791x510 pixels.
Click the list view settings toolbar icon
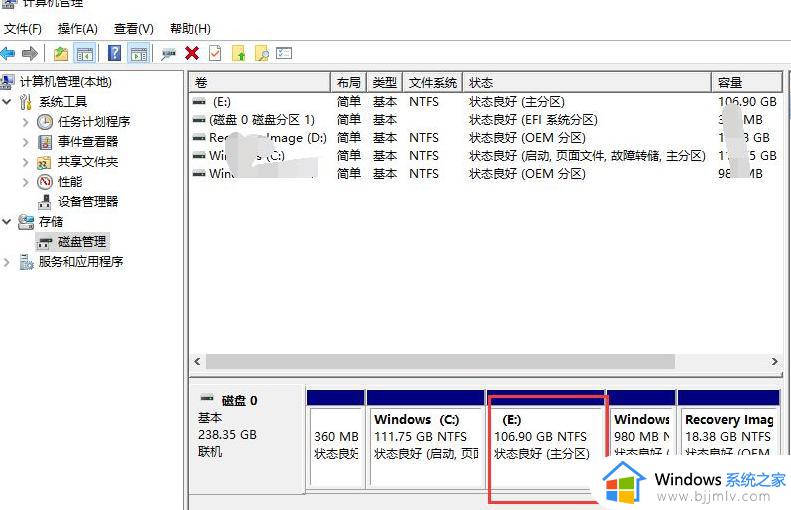click(284, 53)
